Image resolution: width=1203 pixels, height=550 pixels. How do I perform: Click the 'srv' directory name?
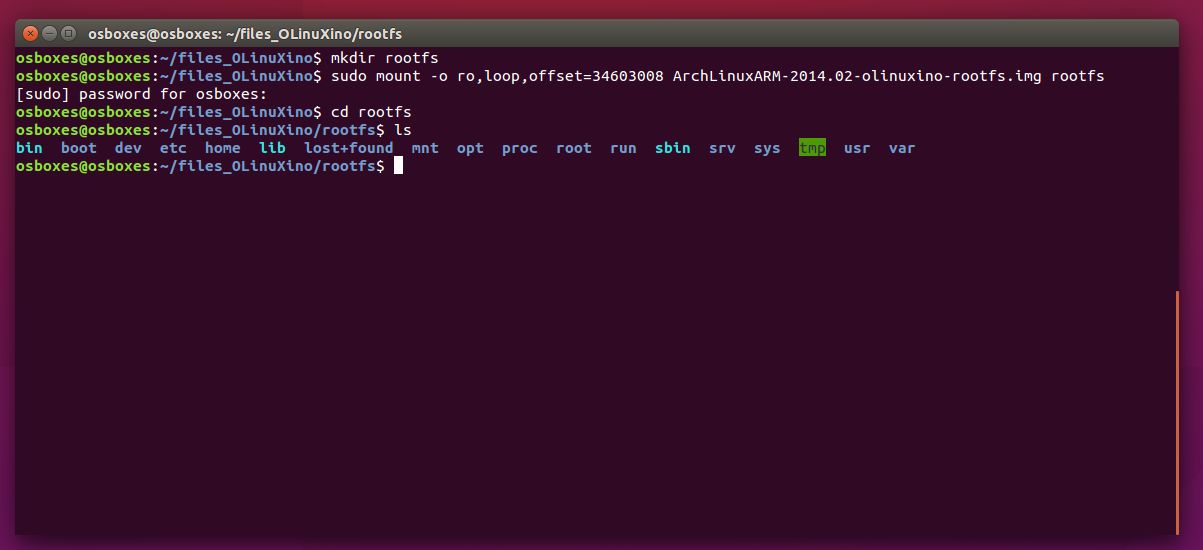pos(722,148)
